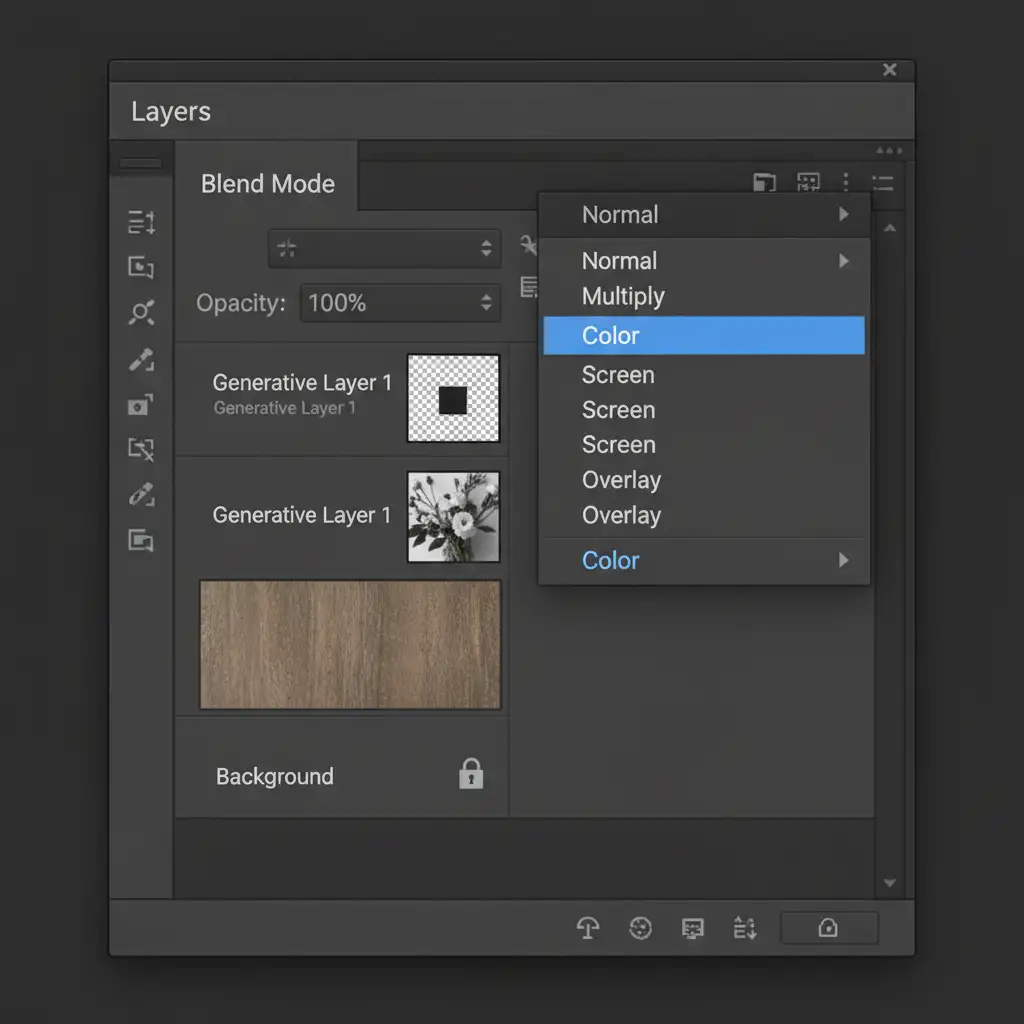
Task: Click the monitor icon in bottom toolbar
Action: 692,928
